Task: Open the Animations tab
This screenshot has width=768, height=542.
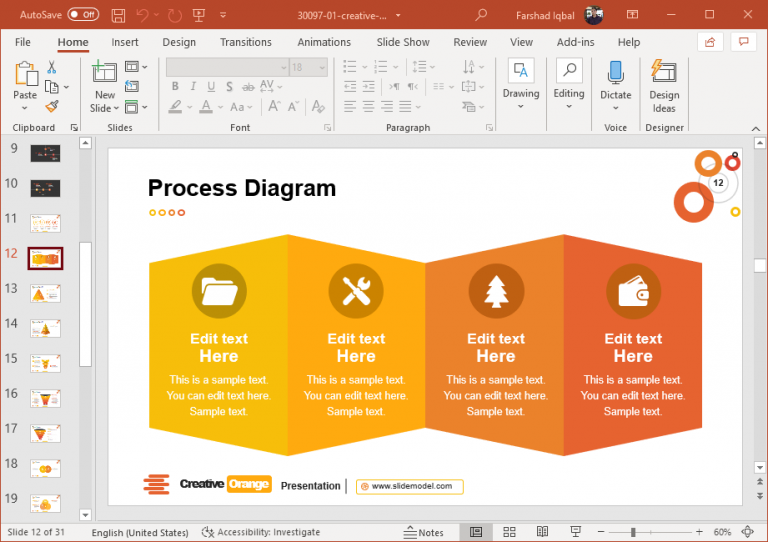Action: pos(324,42)
